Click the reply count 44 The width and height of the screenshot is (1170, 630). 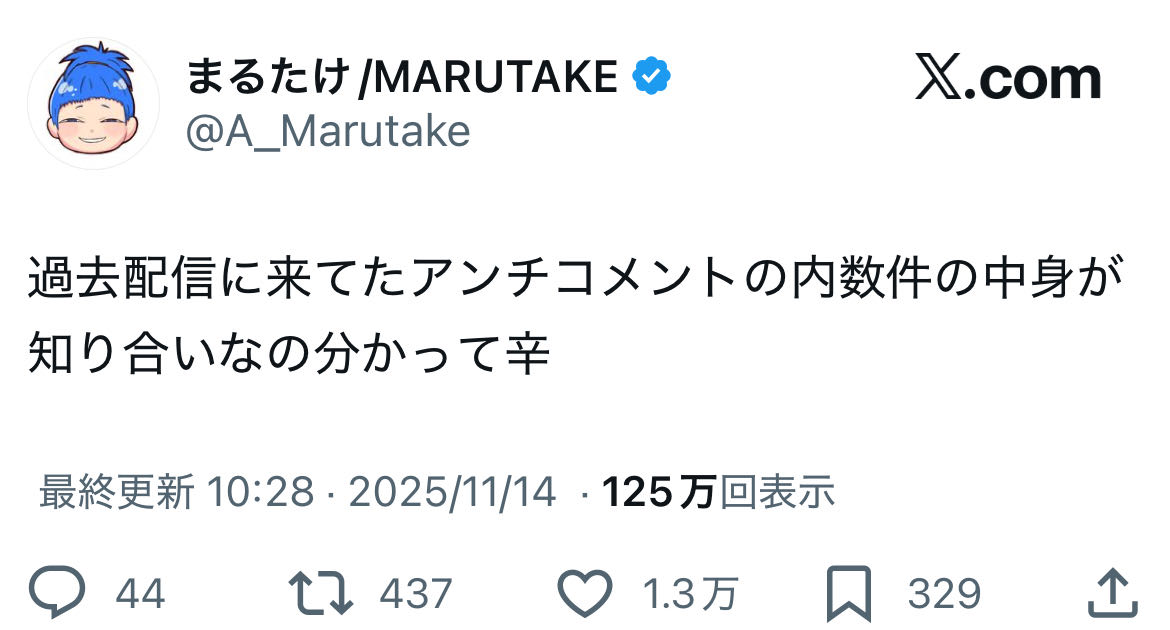pos(140,594)
